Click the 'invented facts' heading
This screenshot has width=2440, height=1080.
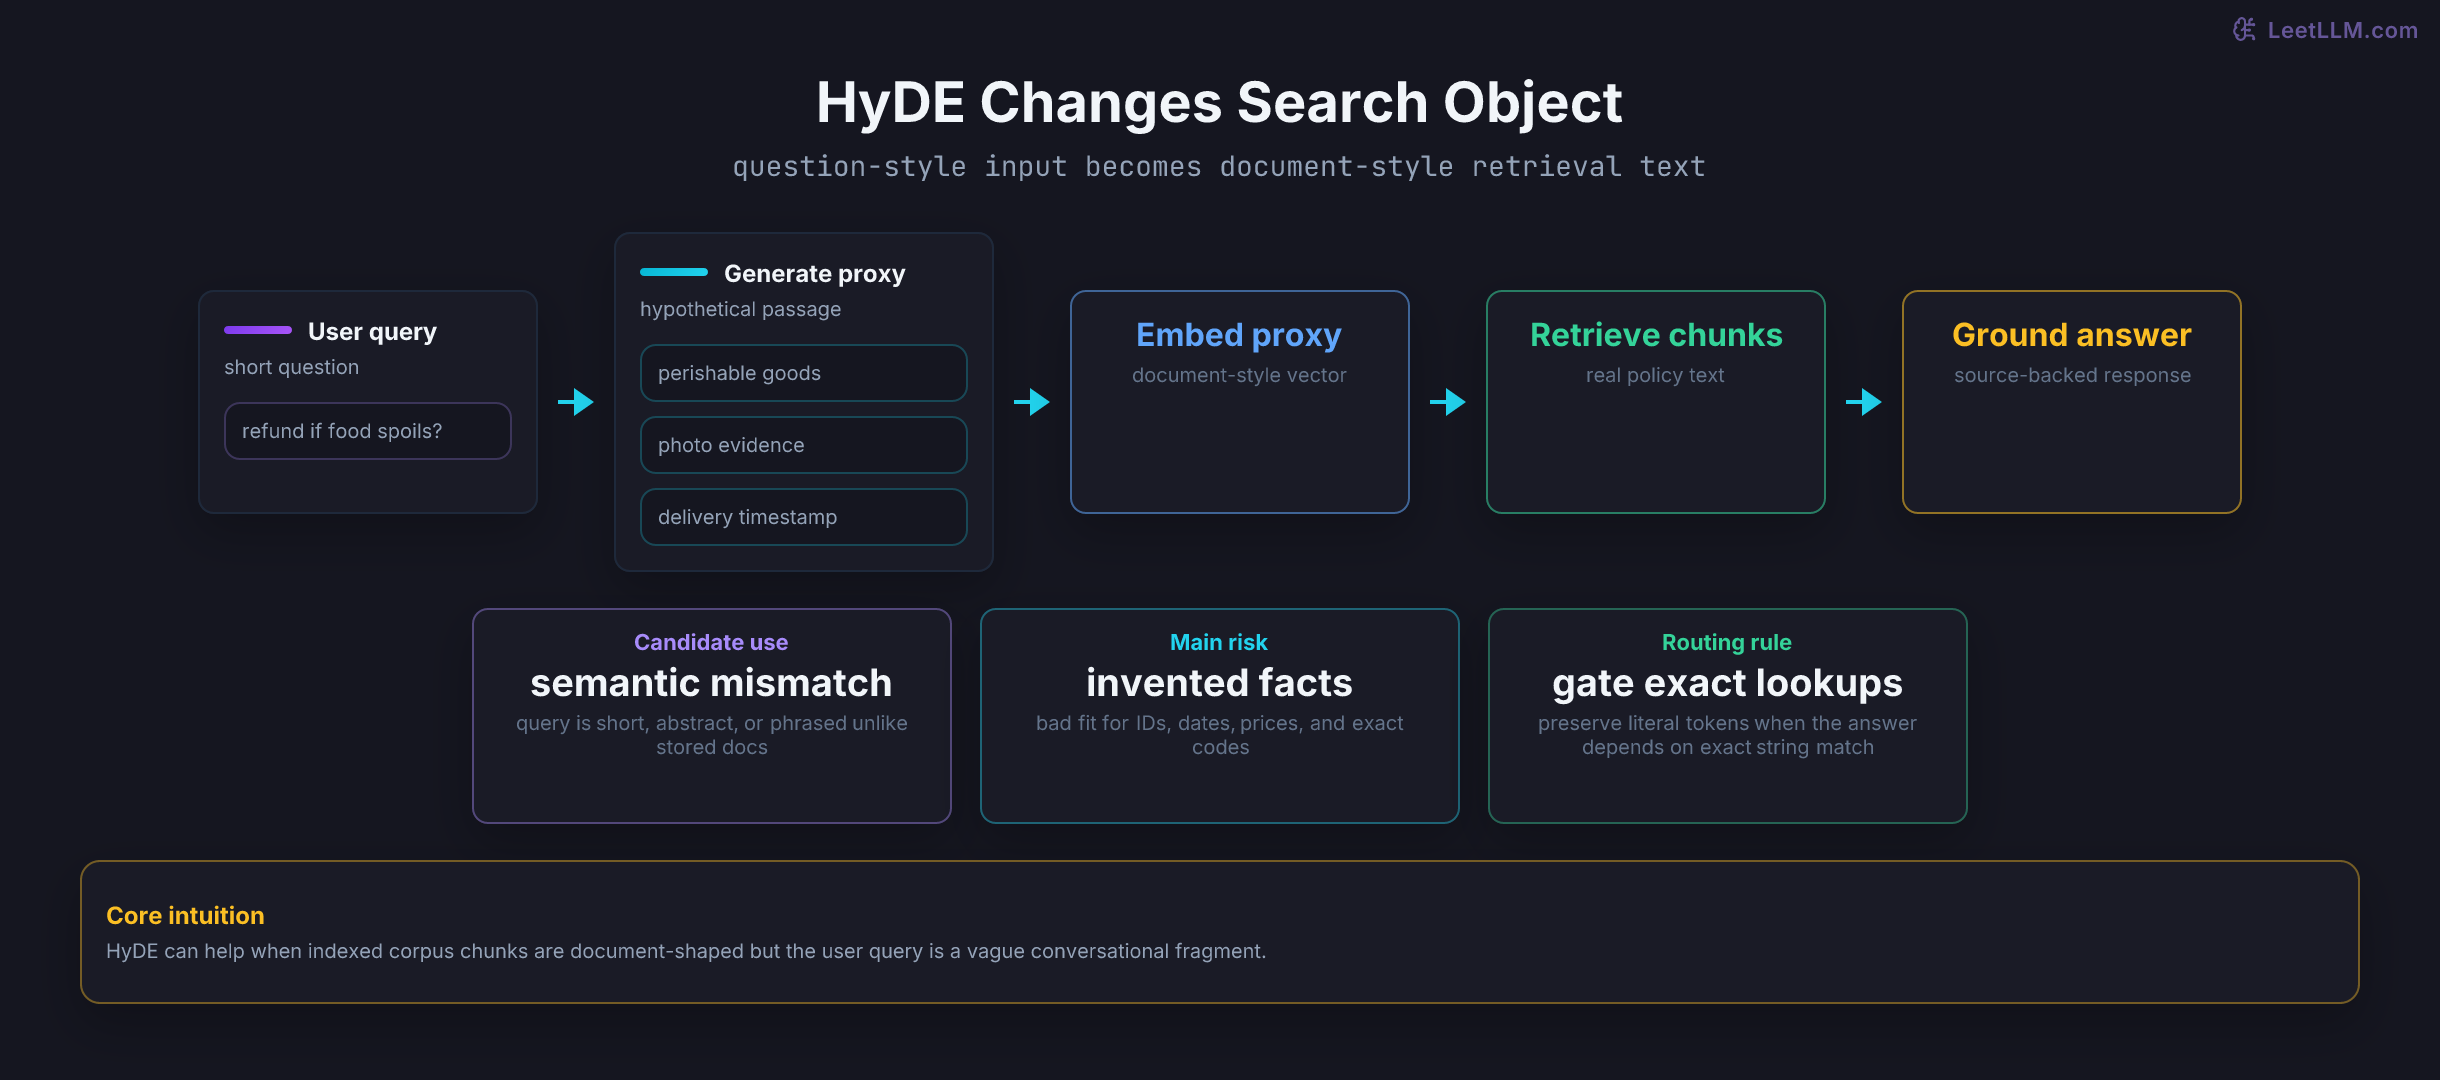point(1219,683)
